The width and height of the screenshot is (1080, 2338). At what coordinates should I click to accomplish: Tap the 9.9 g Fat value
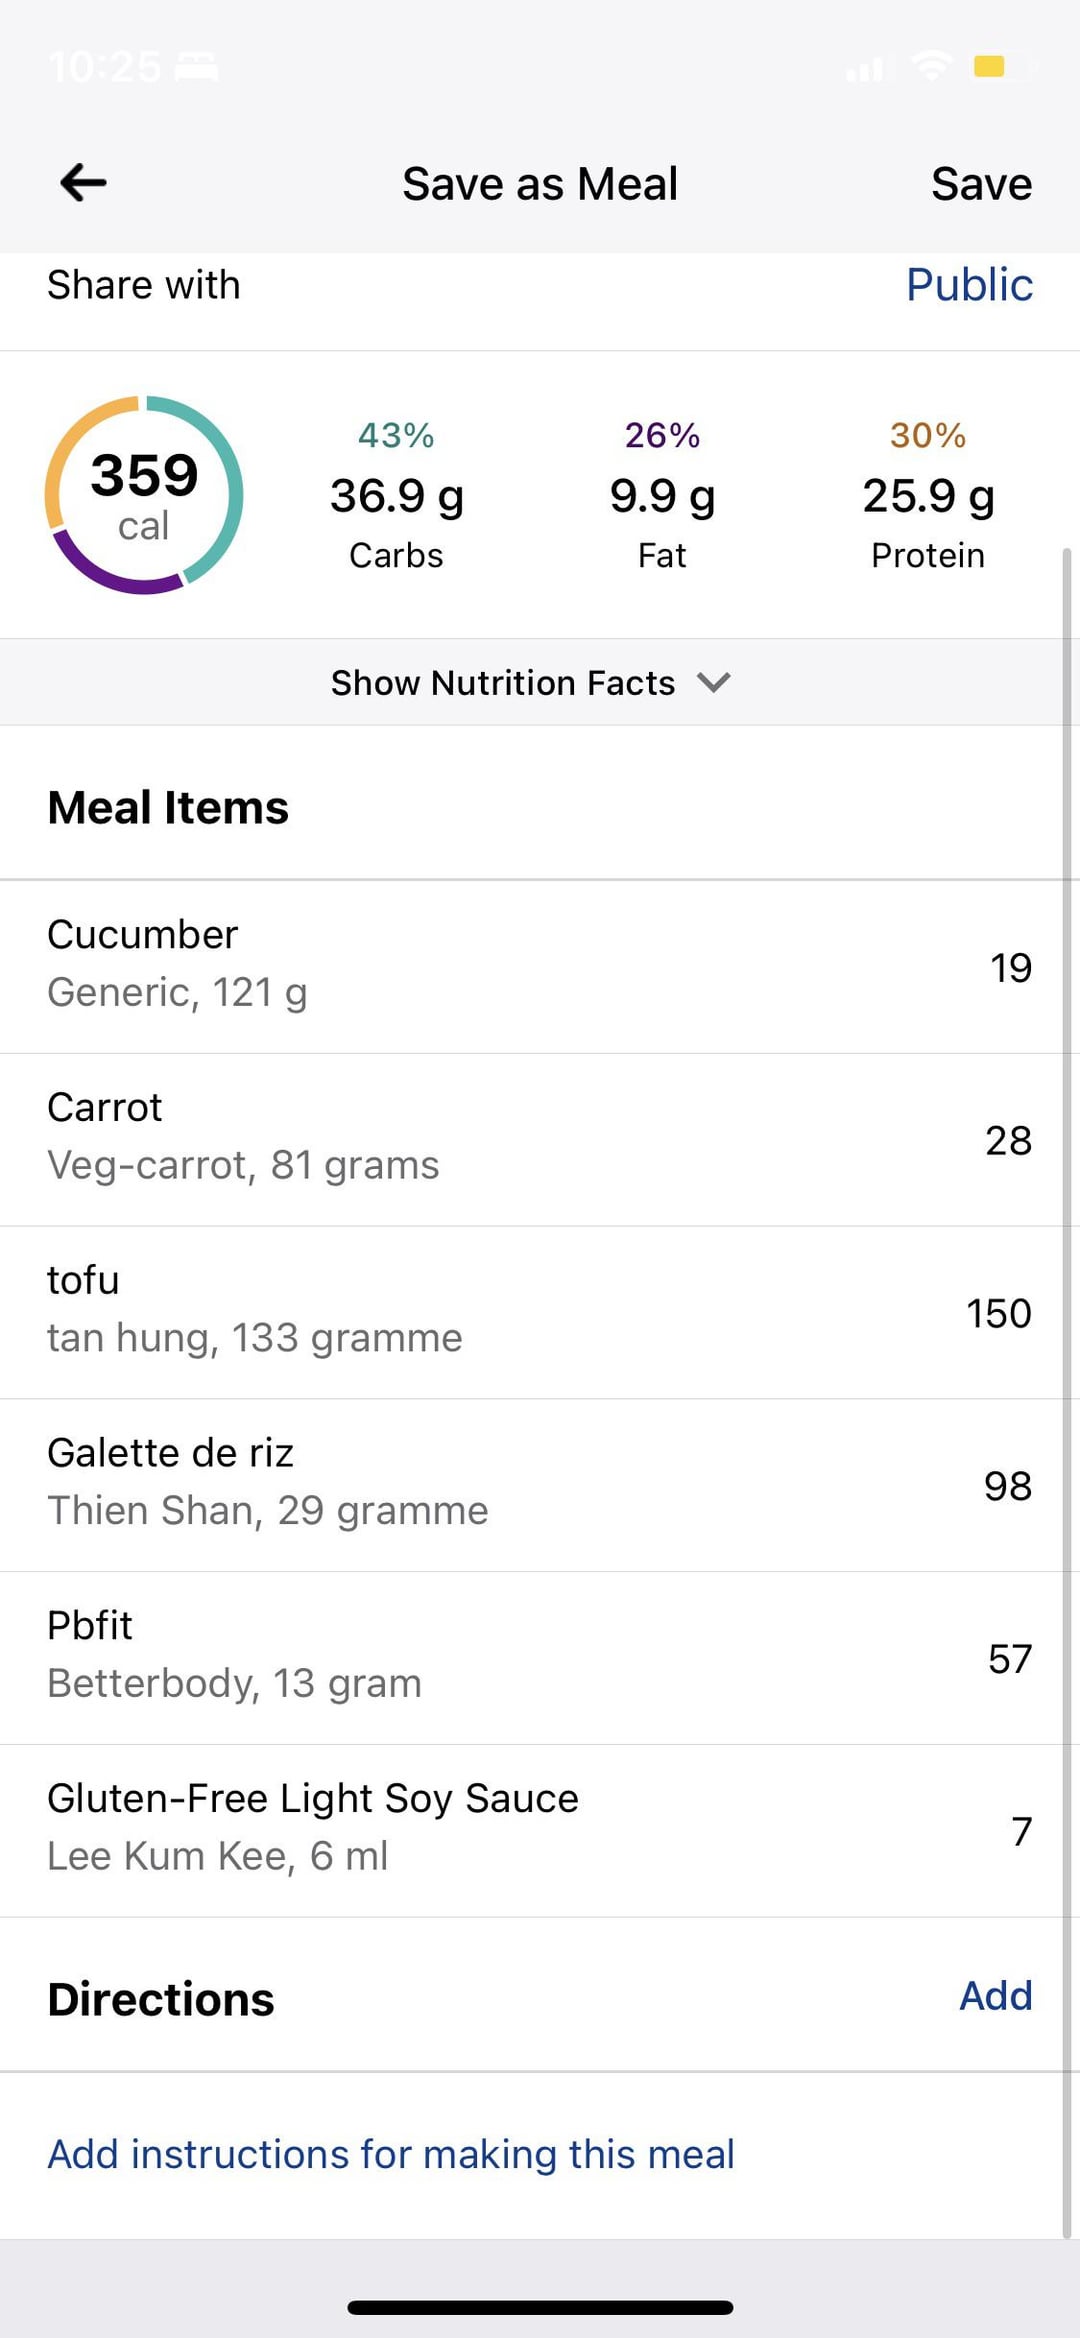(662, 497)
